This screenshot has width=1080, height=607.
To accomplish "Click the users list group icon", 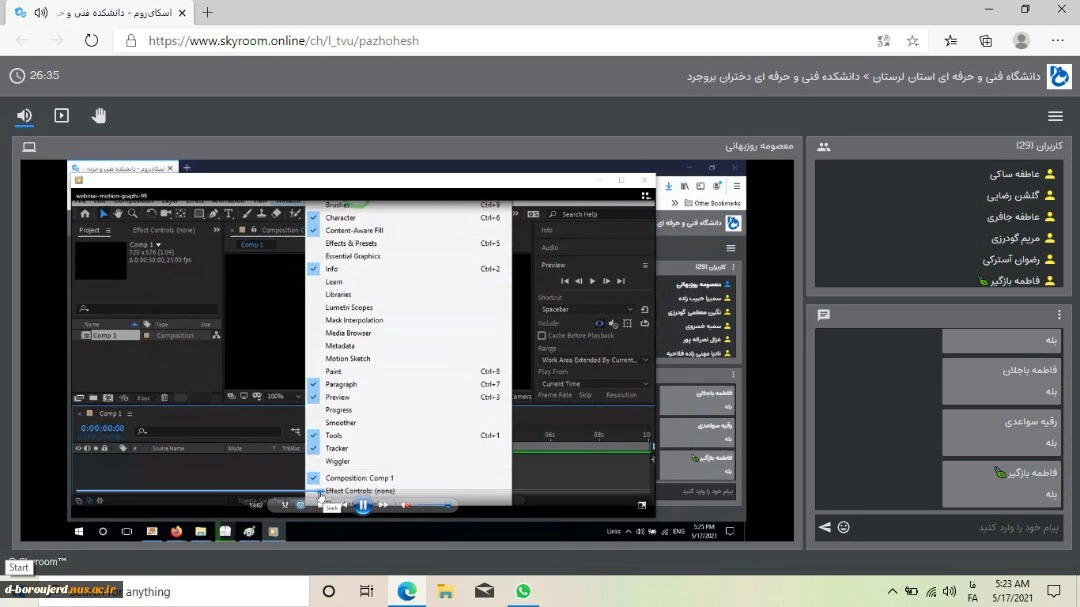I will pos(824,146).
